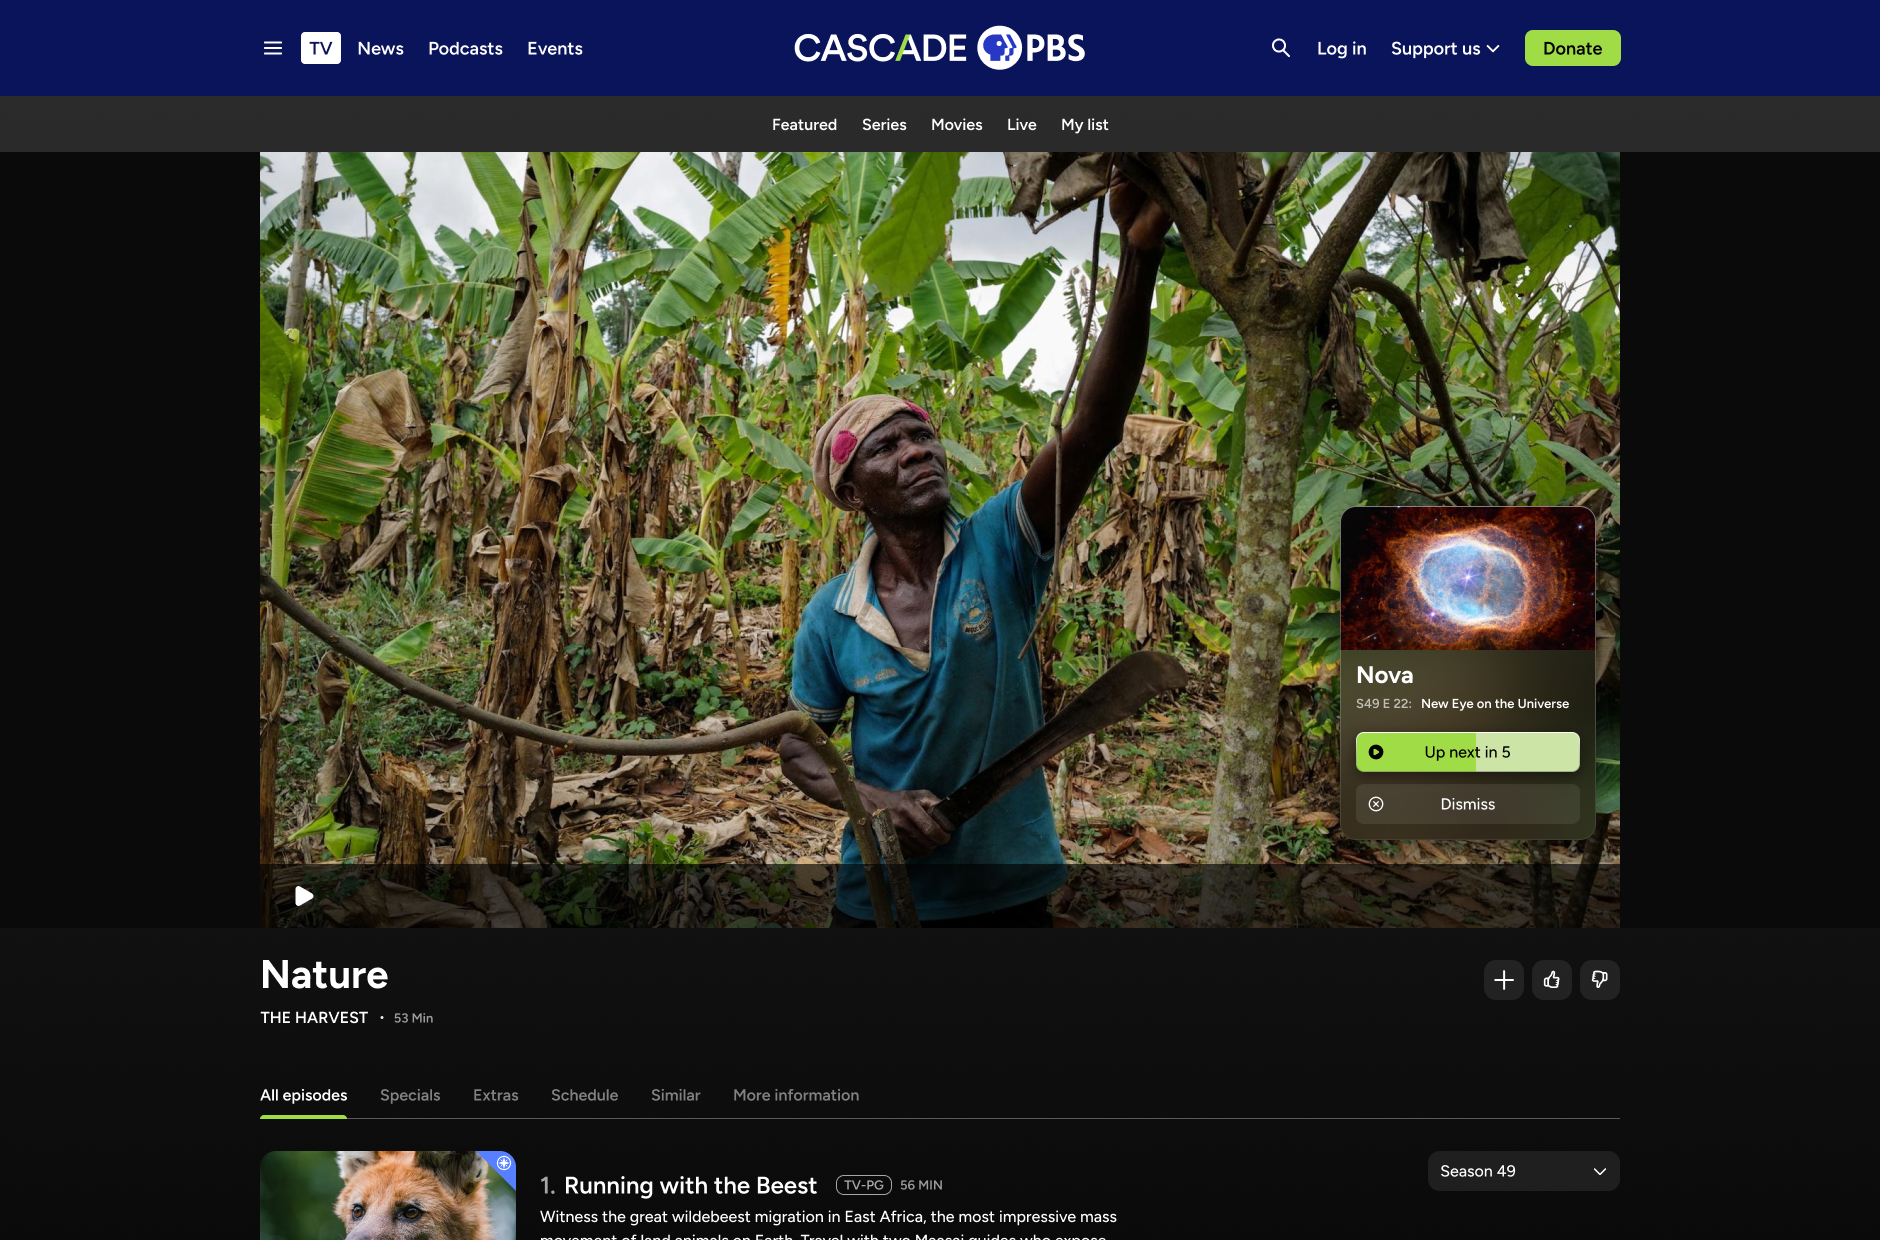Image resolution: width=1880 pixels, height=1240 pixels.
Task: Expand the Support us dropdown
Action: coord(1445,48)
